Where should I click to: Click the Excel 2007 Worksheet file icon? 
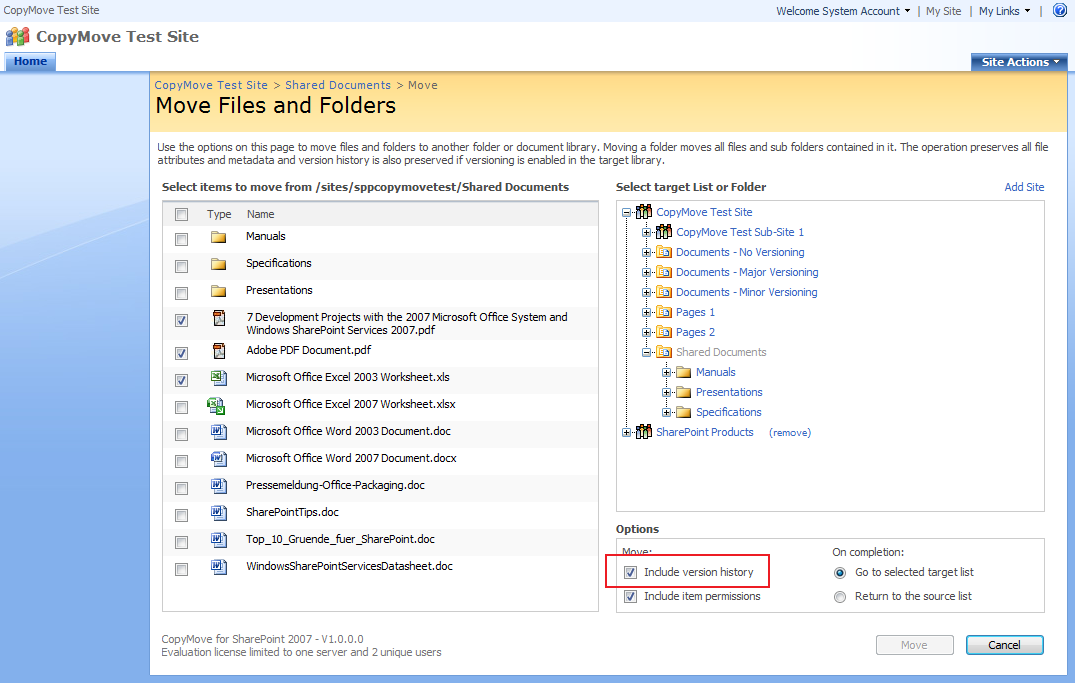(x=216, y=406)
